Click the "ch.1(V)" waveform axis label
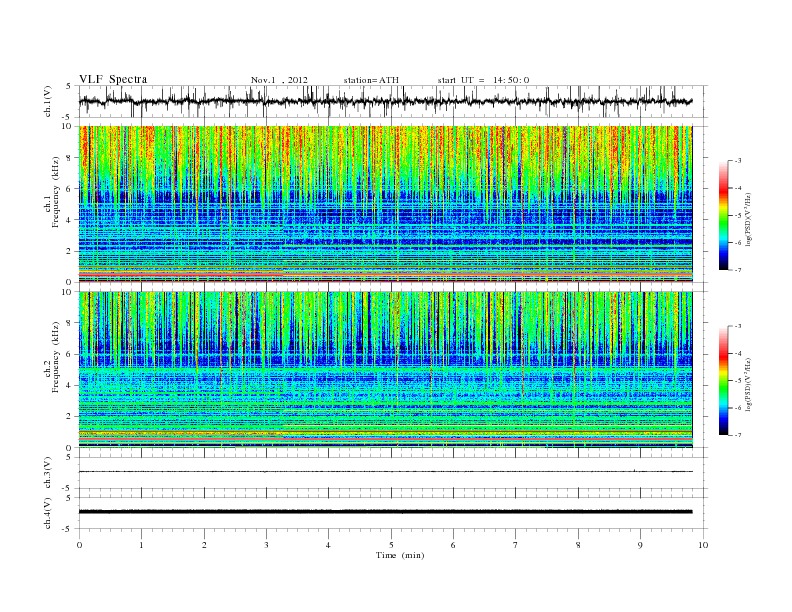This screenshot has height=612, width=792. point(47,101)
